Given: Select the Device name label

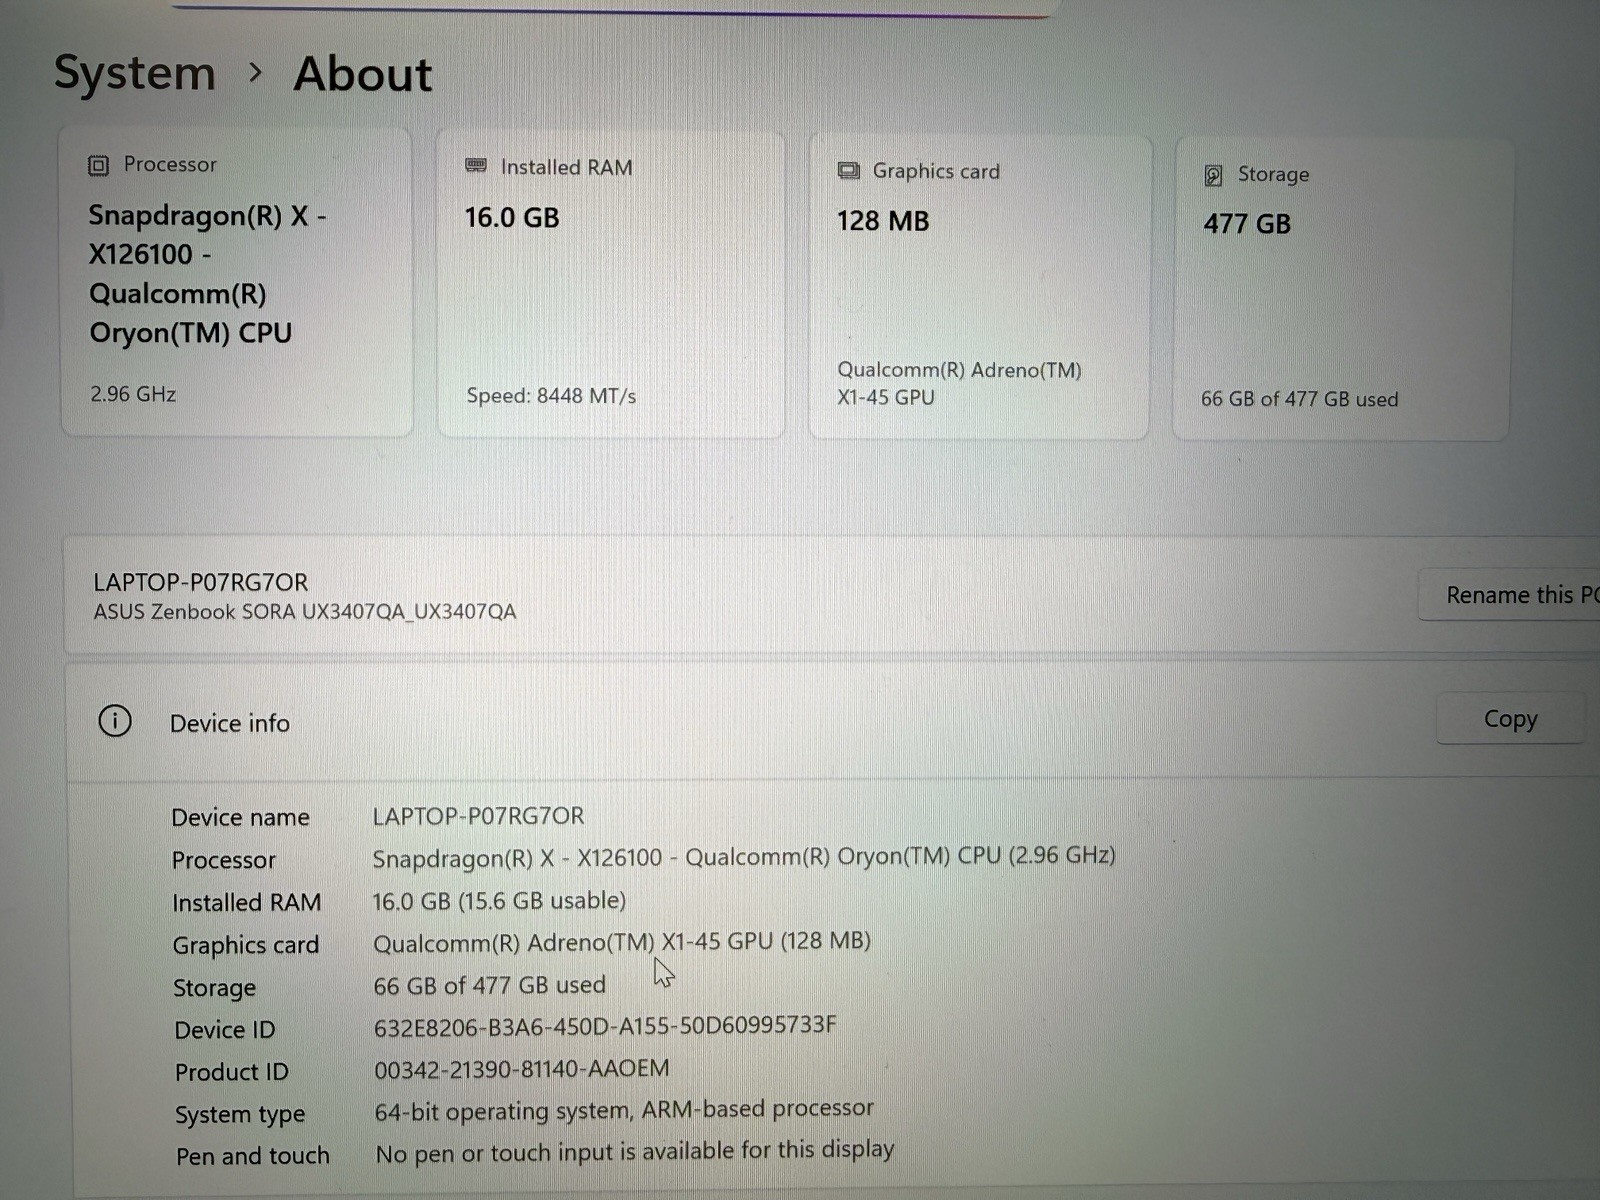Looking at the screenshot, I should 241,817.
